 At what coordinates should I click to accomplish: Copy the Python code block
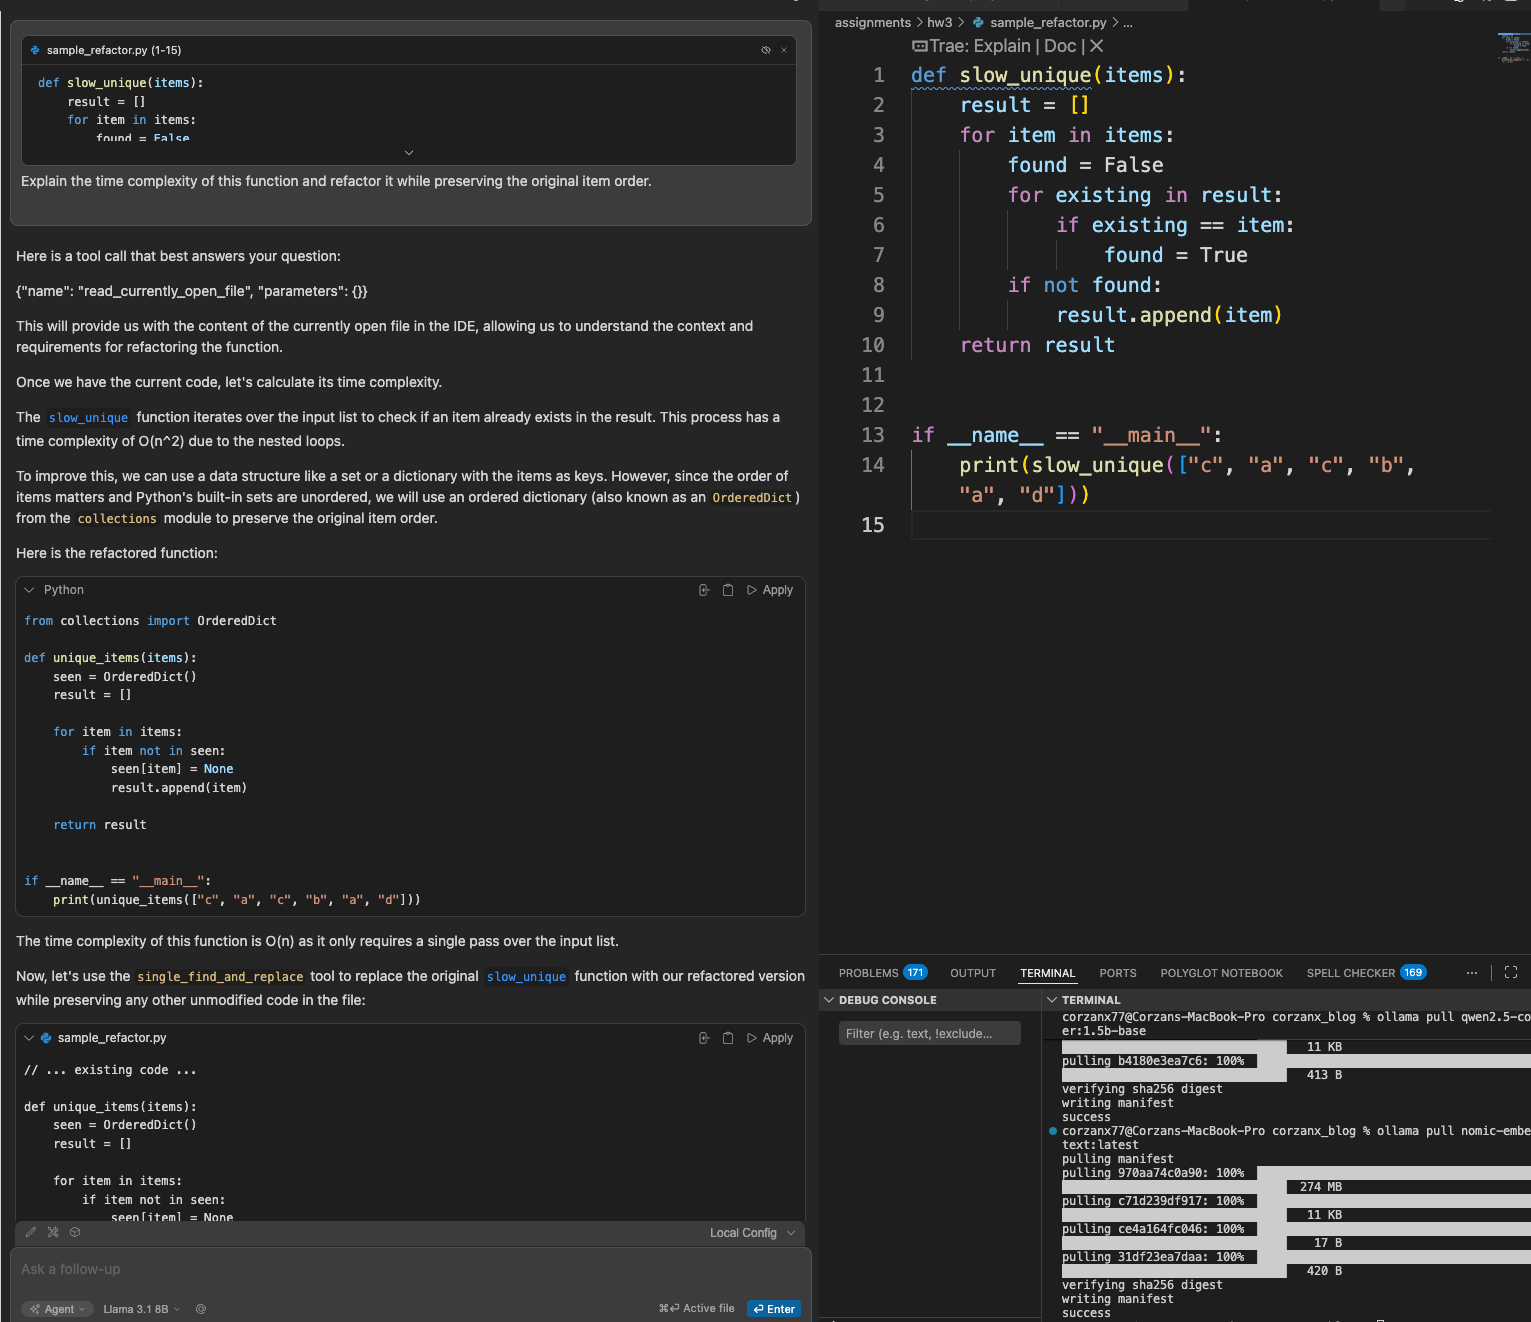728,590
